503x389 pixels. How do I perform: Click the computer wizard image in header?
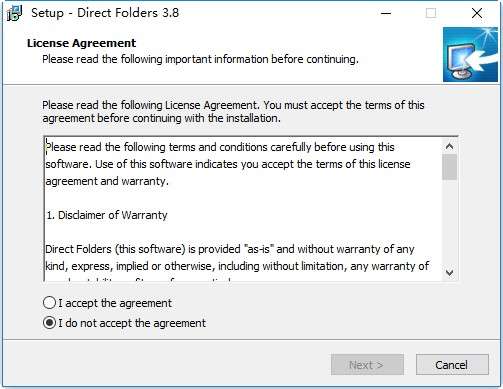click(470, 54)
